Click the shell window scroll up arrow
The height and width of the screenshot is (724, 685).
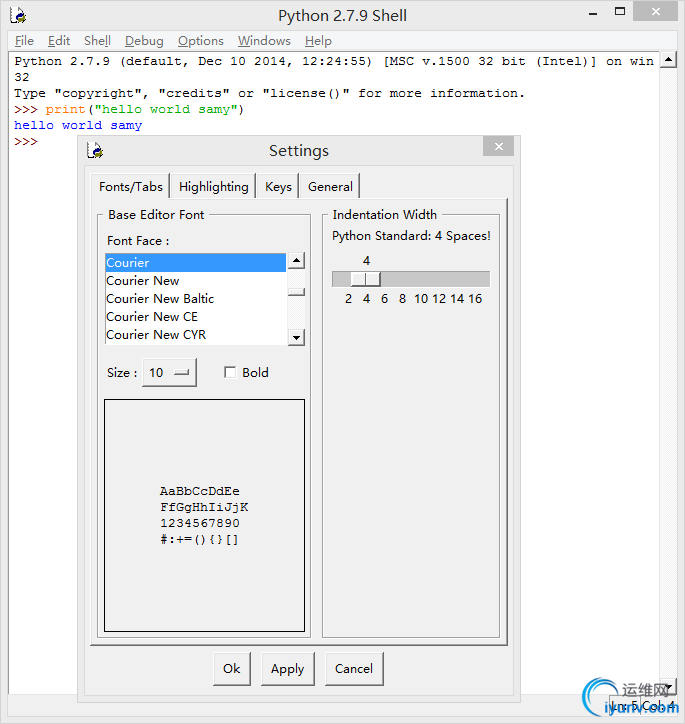click(x=668, y=60)
